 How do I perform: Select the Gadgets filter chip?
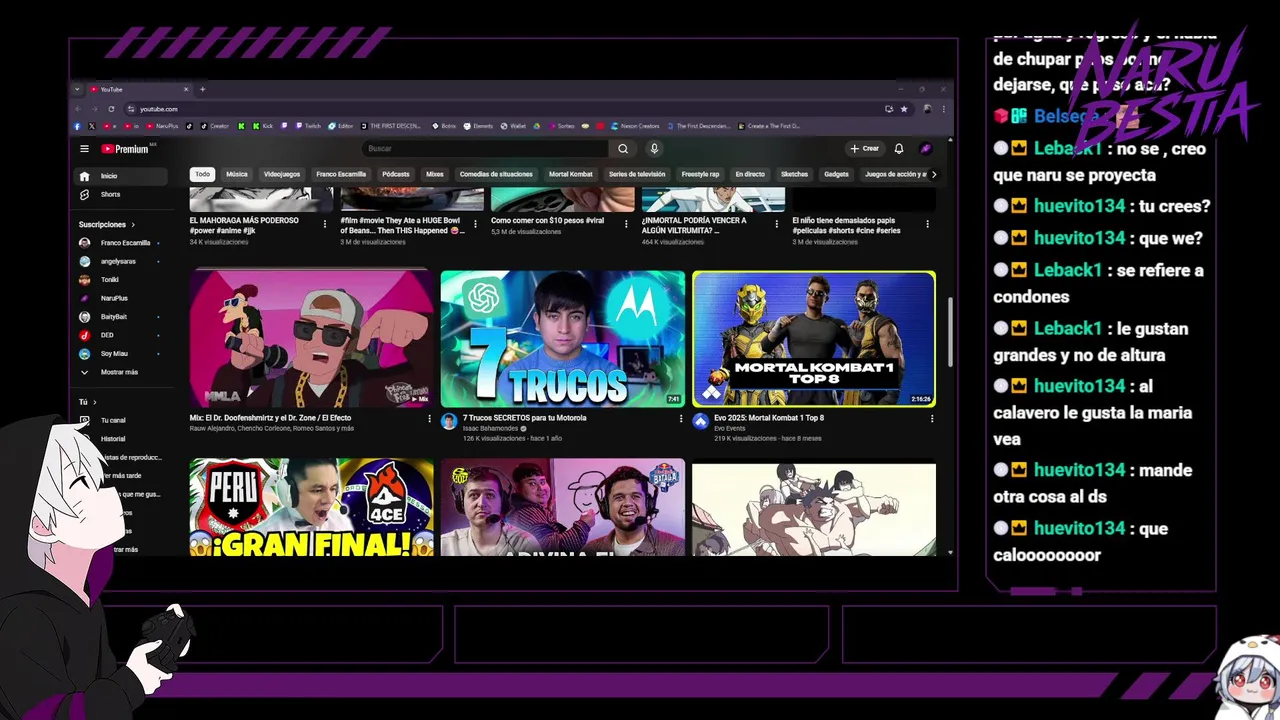point(836,174)
